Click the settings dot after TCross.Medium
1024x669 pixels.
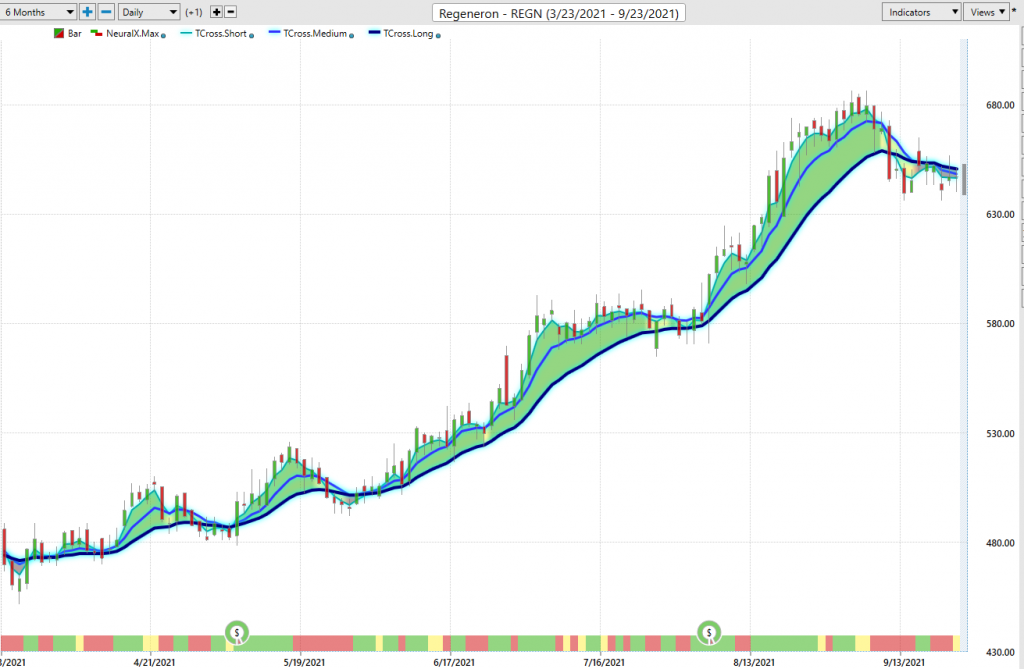[x=351, y=36]
